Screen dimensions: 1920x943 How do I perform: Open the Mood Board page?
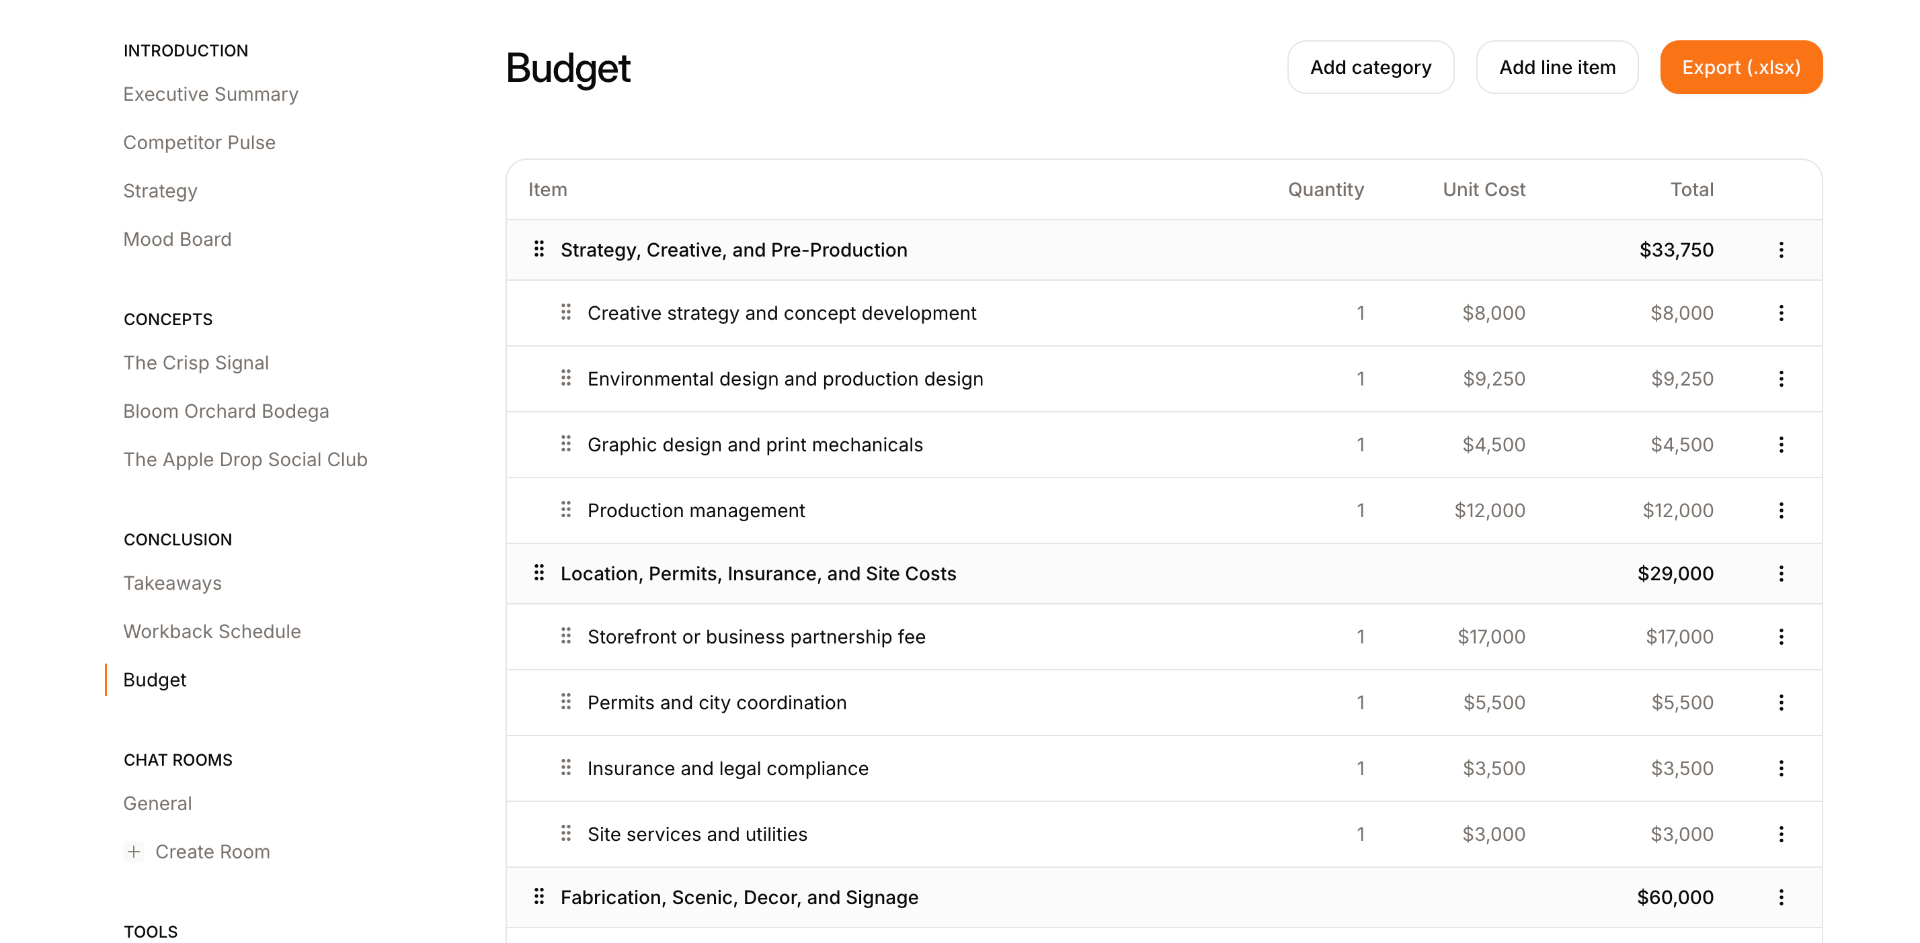click(177, 240)
